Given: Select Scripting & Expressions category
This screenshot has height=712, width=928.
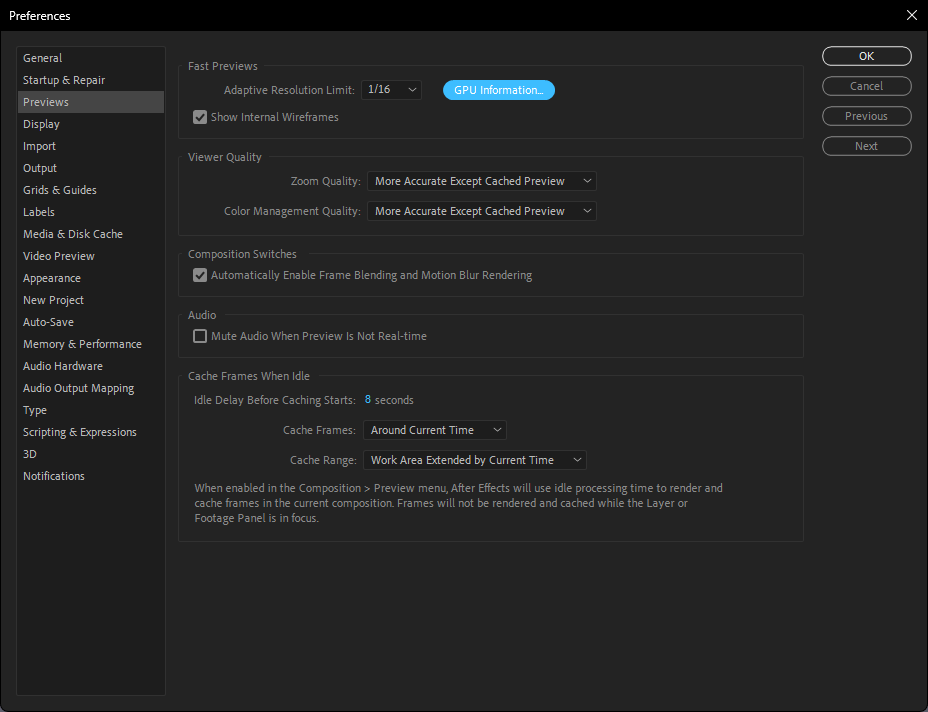Looking at the screenshot, I should click(x=79, y=431).
